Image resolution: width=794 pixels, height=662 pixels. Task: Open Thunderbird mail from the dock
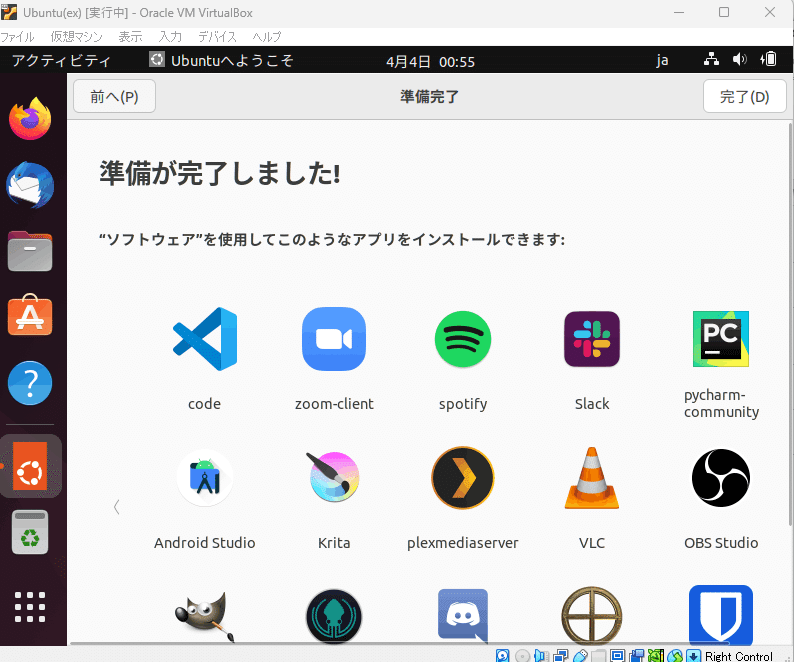(x=30, y=185)
